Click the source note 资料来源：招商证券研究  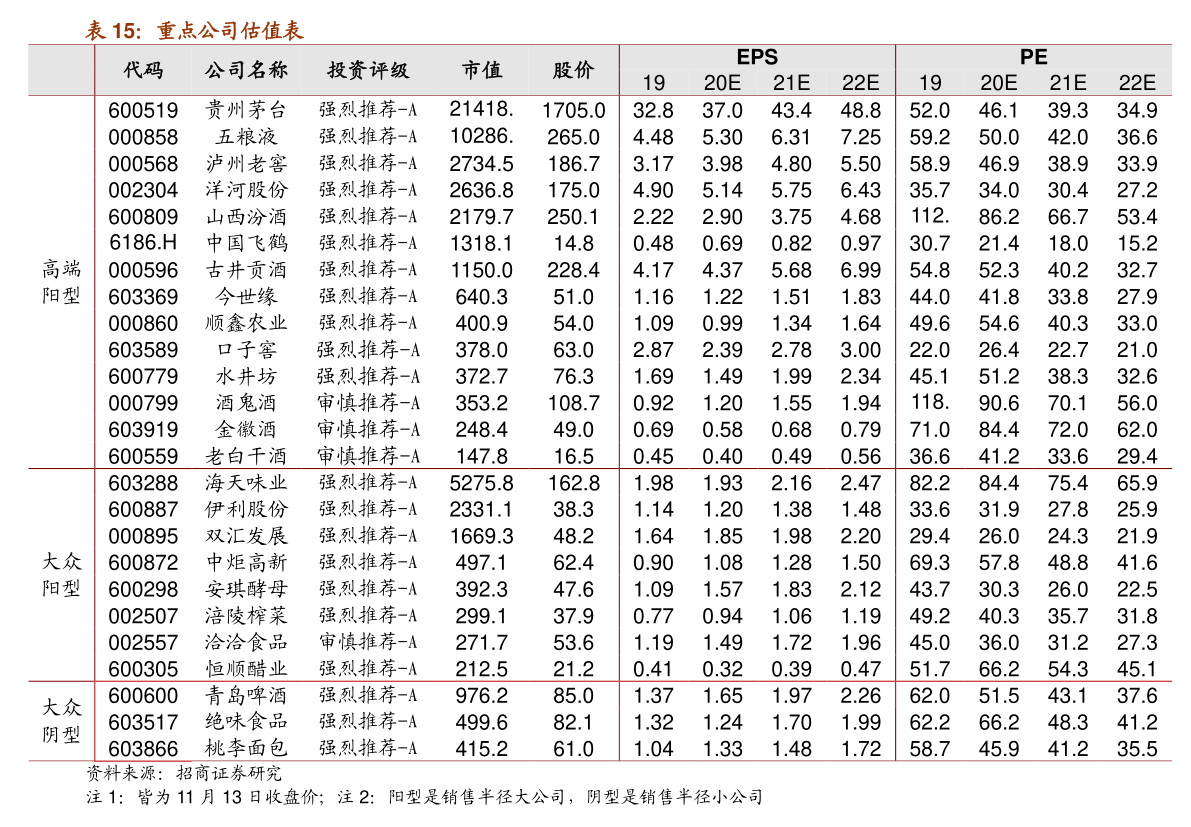pyautogui.click(x=183, y=773)
